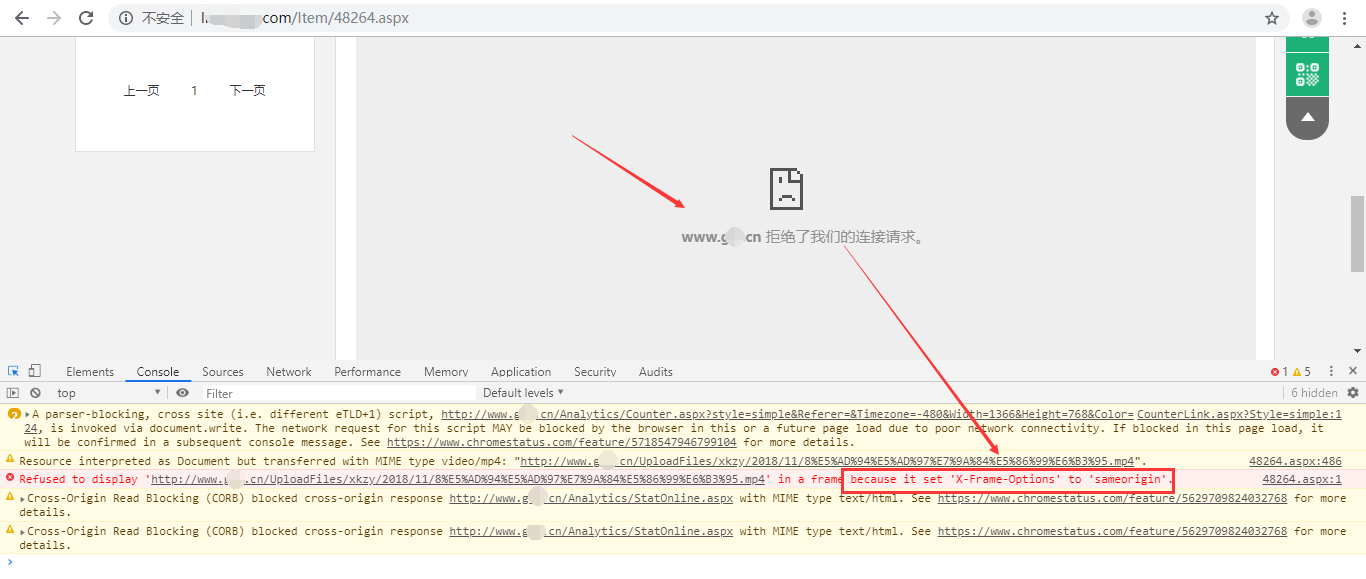
Task: Click the 下一页 next page link
Action: [247, 91]
